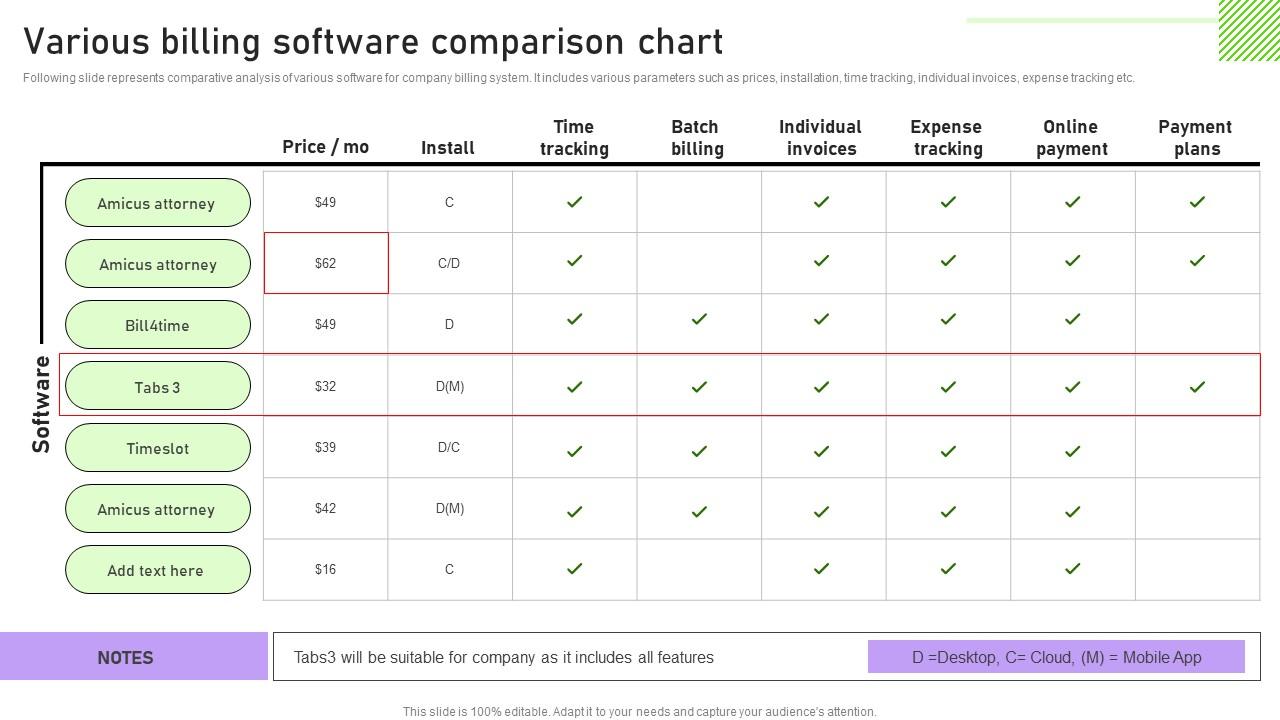Image resolution: width=1280 pixels, height=720 pixels.
Task: Click the Tabs3 suitability note text
Action: (504, 657)
